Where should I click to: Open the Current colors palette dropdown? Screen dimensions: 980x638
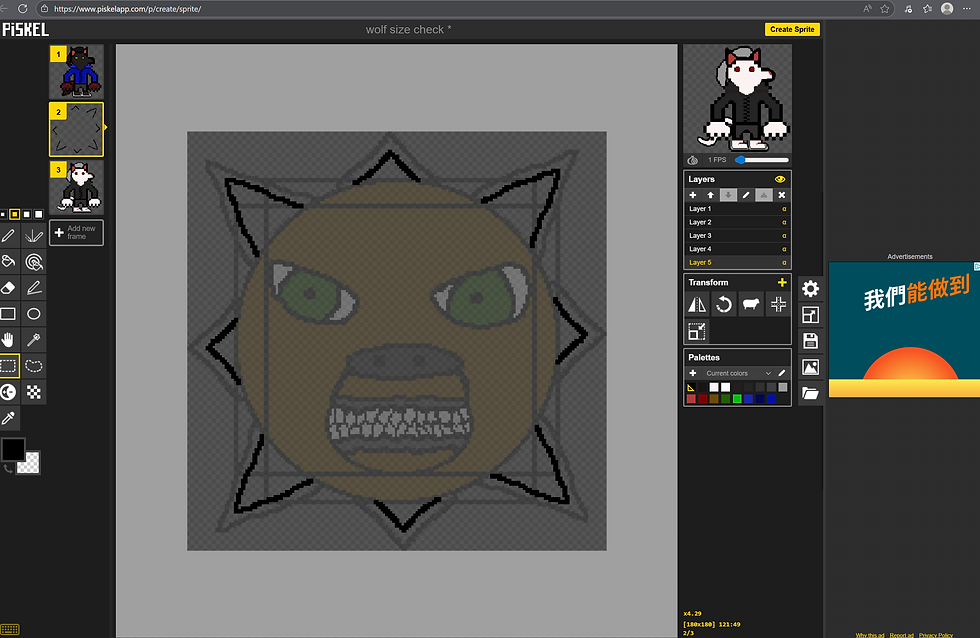tap(738, 373)
